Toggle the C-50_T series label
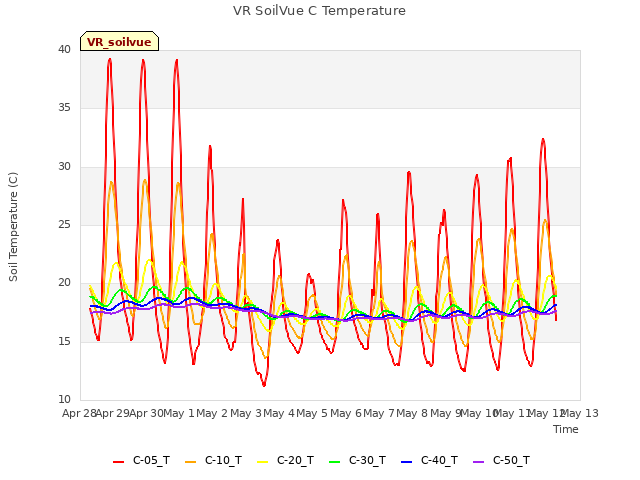This screenshot has width=640, height=480. point(511,460)
